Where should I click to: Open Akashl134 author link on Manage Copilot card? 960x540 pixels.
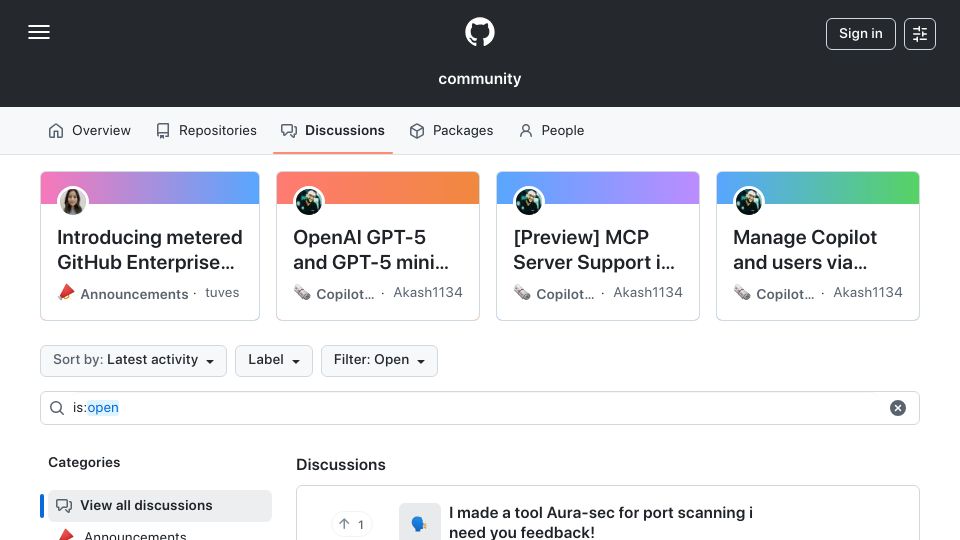click(868, 293)
